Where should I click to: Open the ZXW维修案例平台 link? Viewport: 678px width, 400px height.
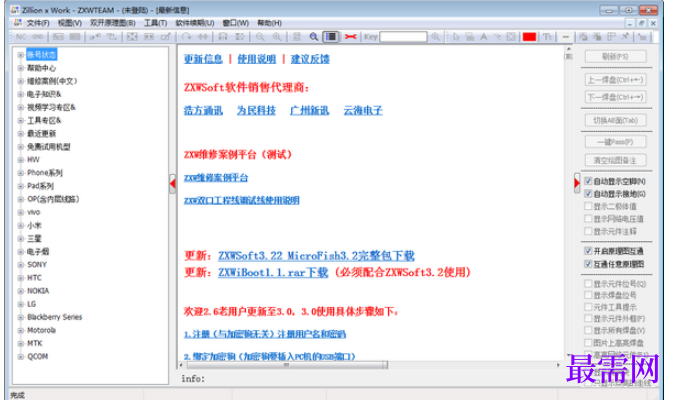(x=216, y=178)
